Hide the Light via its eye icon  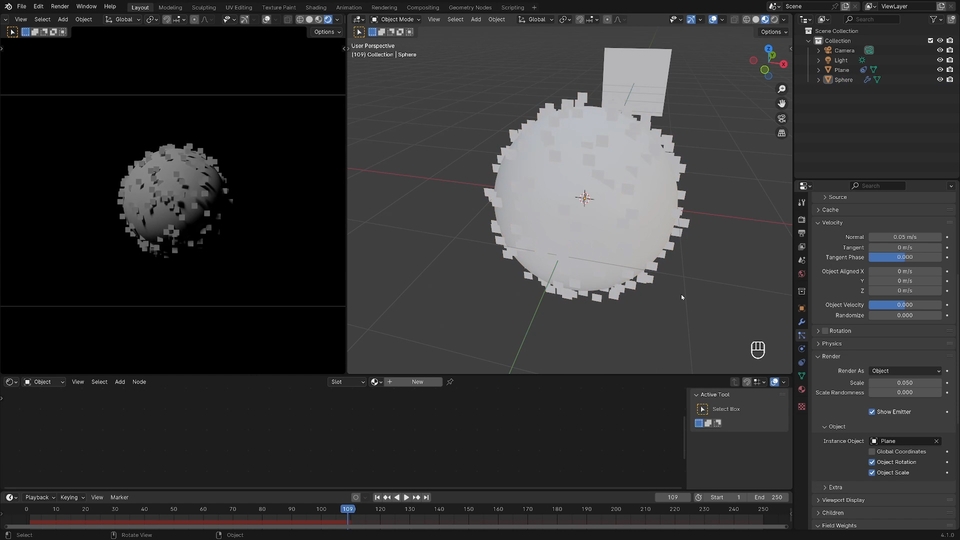pyautogui.click(x=940, y=60)
